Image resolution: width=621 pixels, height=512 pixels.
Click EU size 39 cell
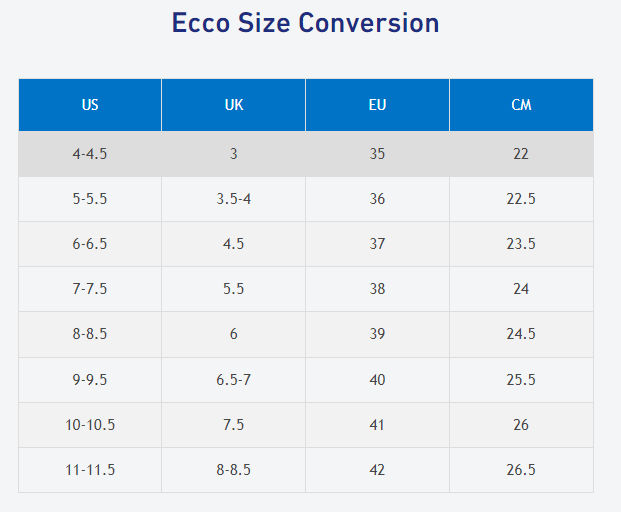[x=377, y=334]
